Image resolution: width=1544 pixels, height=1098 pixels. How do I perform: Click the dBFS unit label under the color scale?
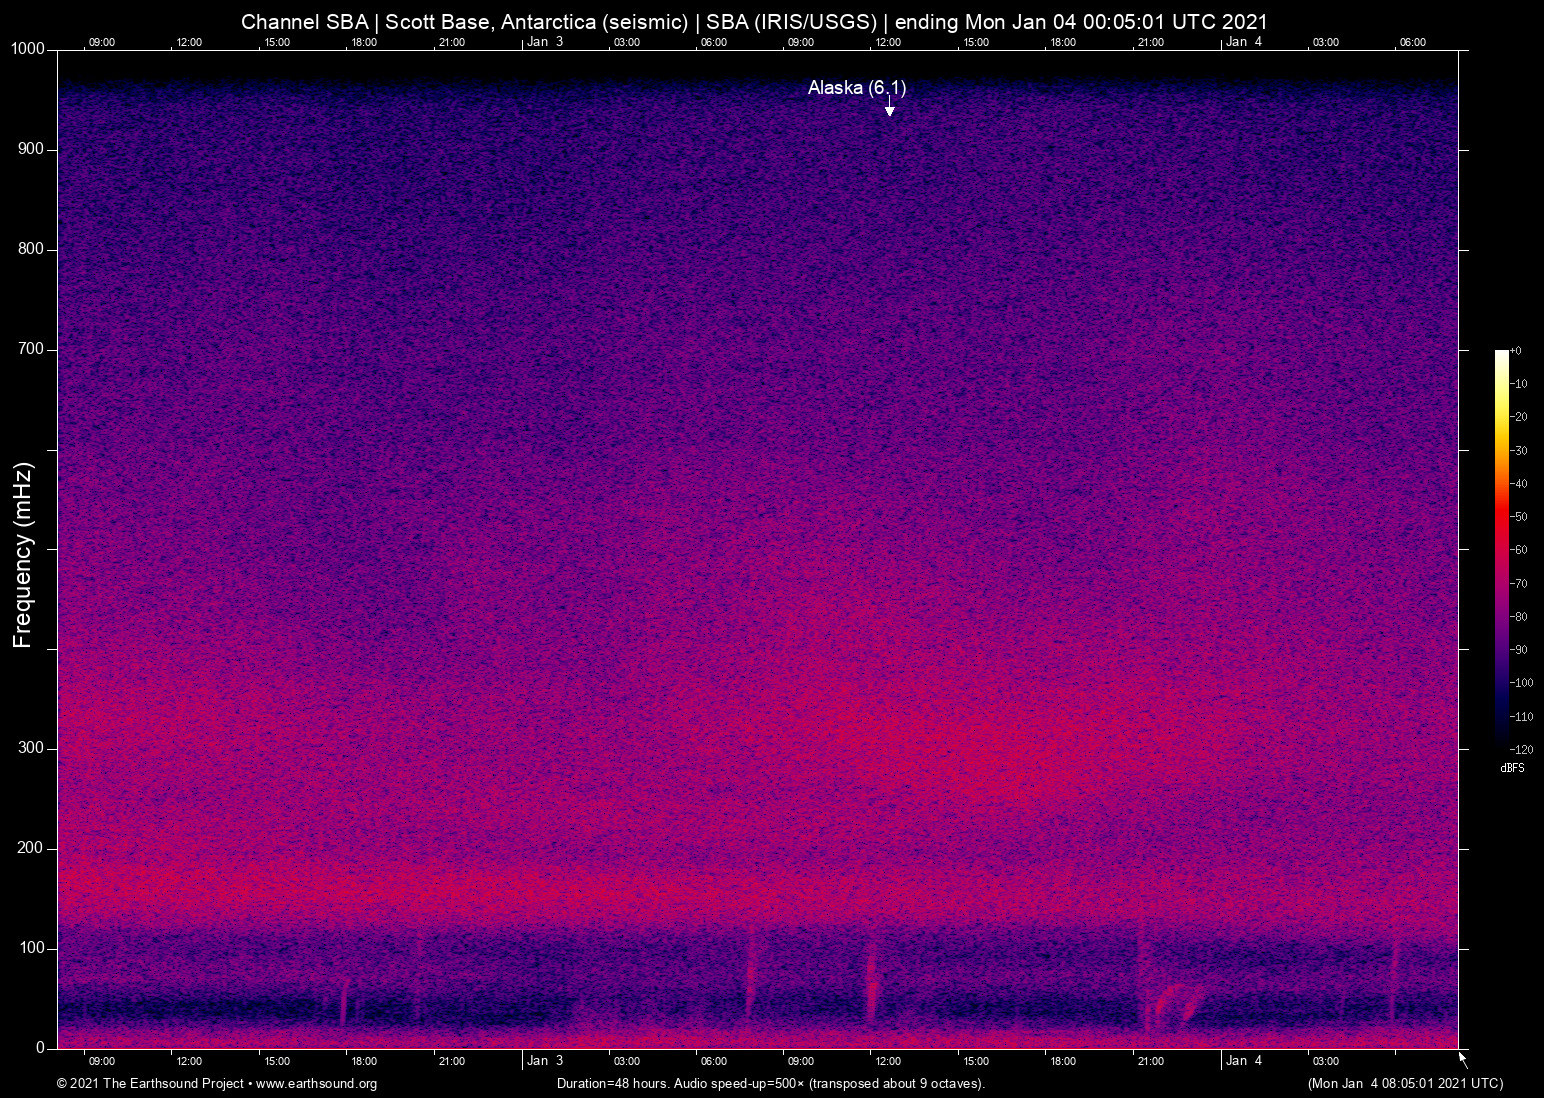pos(1512,768)
